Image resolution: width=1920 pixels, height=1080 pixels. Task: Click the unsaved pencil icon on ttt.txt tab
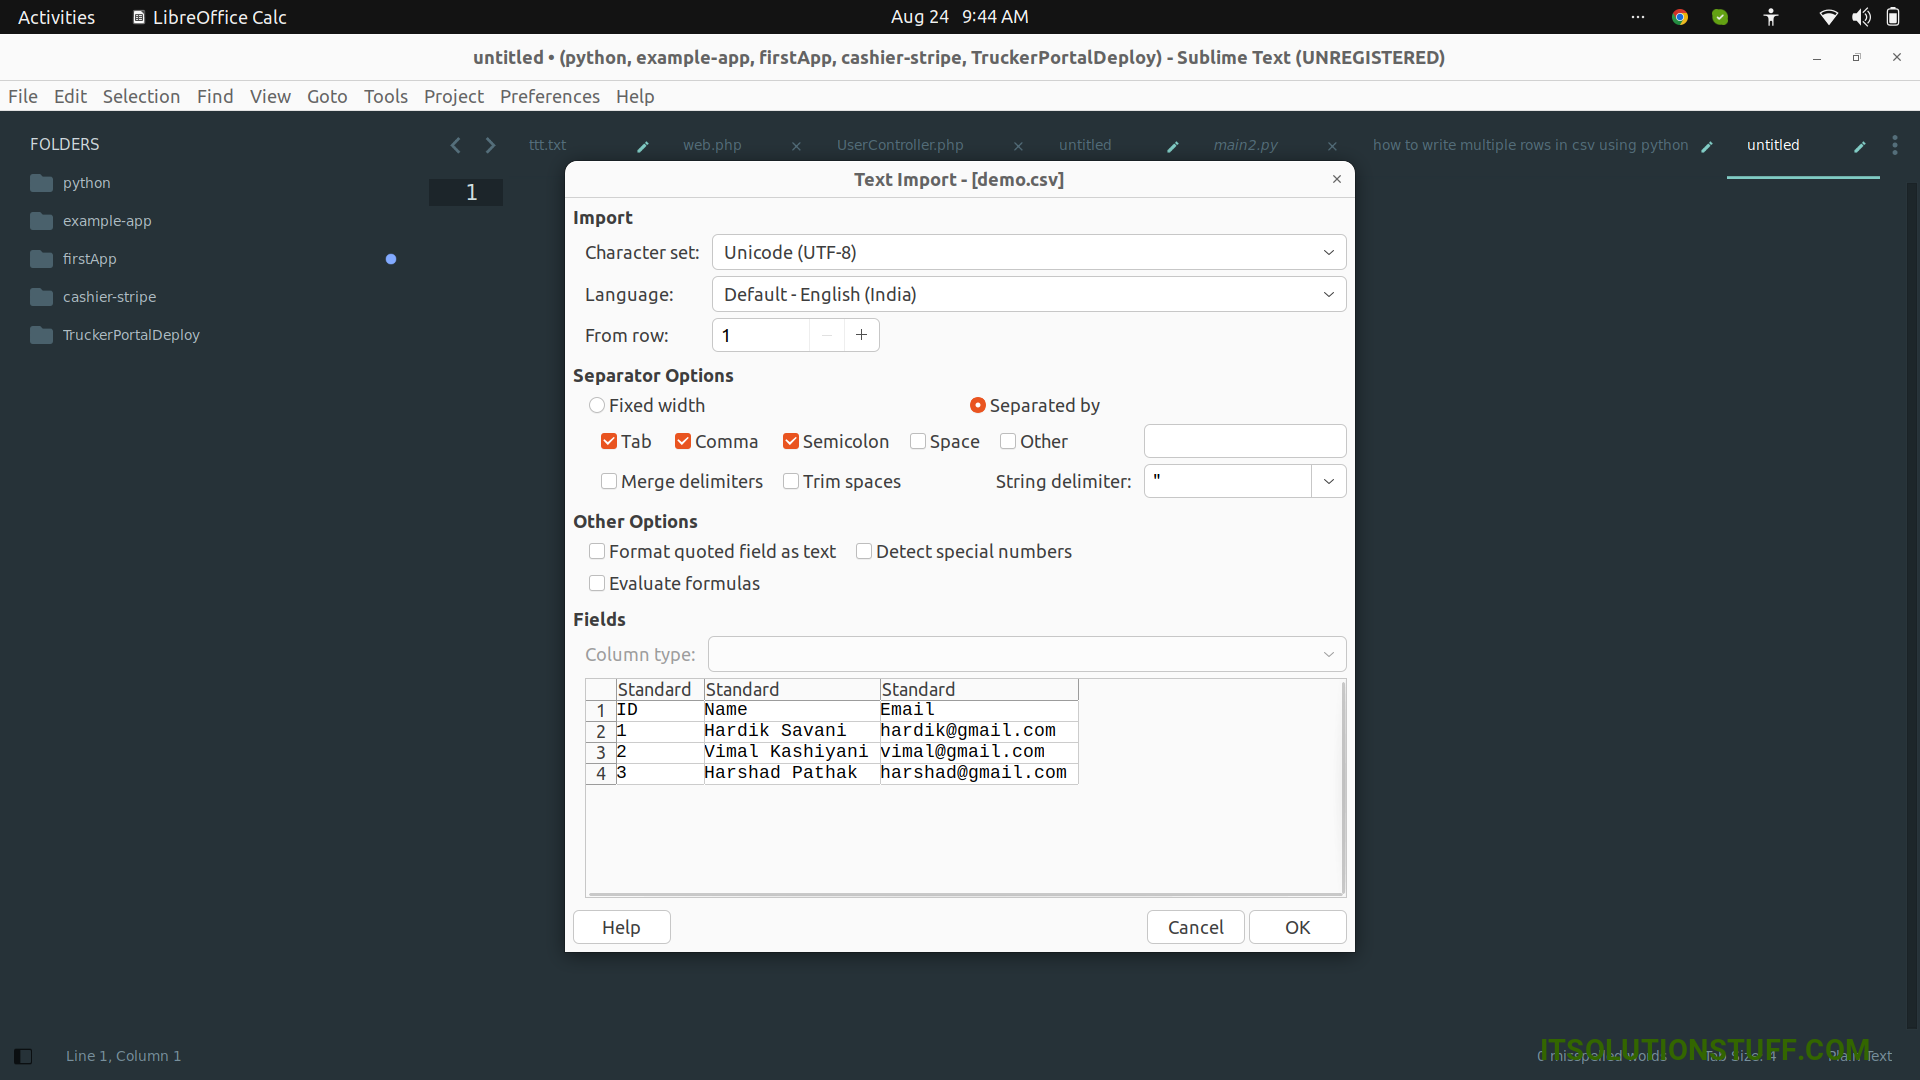643,146
